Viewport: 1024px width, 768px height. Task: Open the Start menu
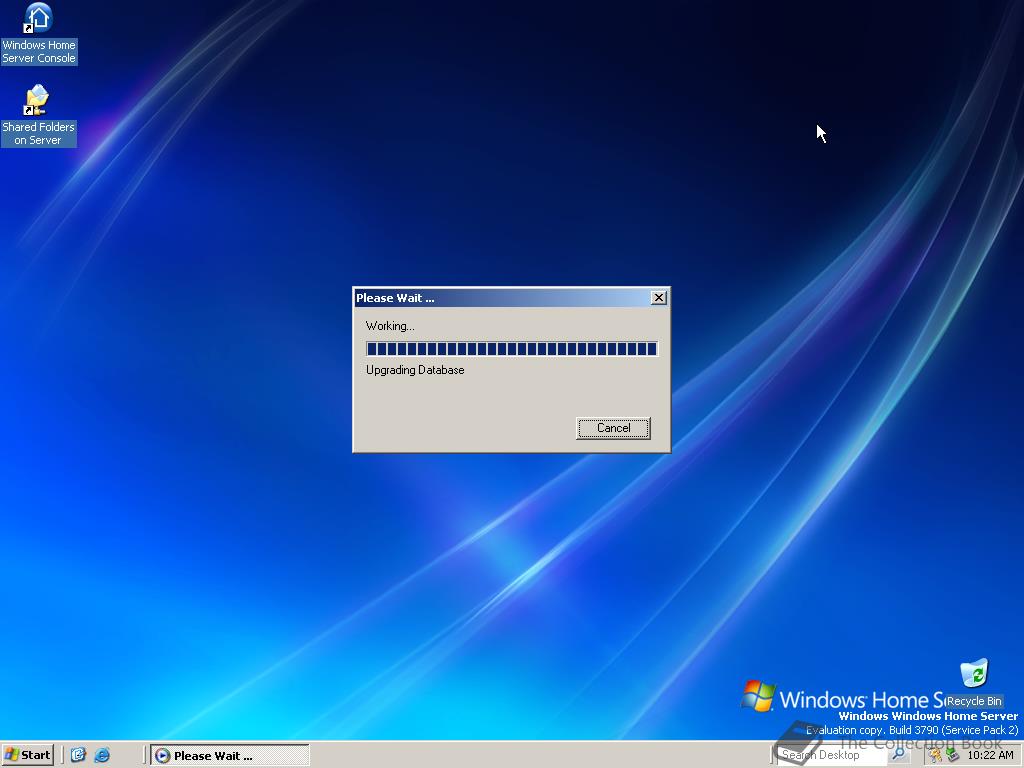click(x=27, y=755)
